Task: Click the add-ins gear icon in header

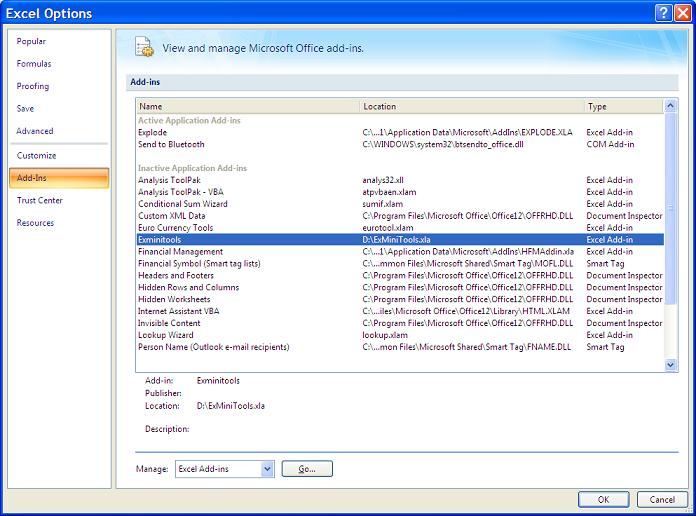Action: [x=144, y=47]
